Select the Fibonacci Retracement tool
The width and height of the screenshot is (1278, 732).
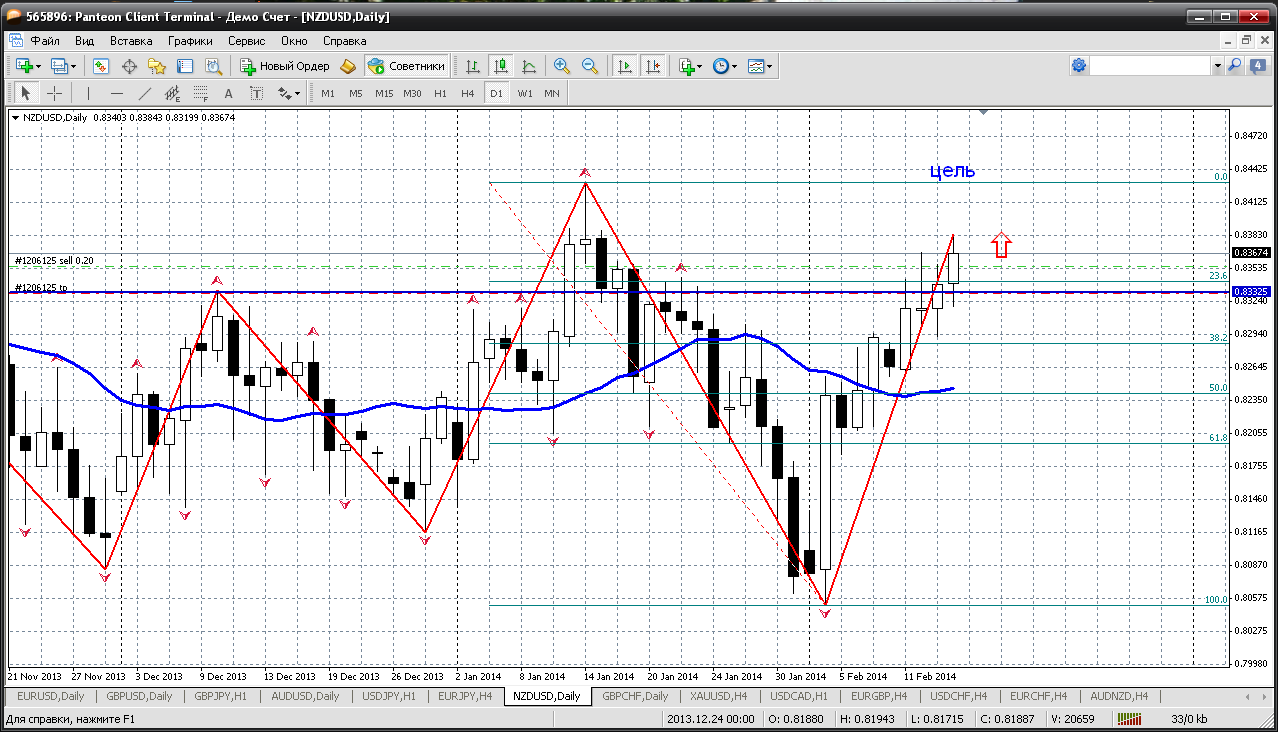(x=200, y=93)
